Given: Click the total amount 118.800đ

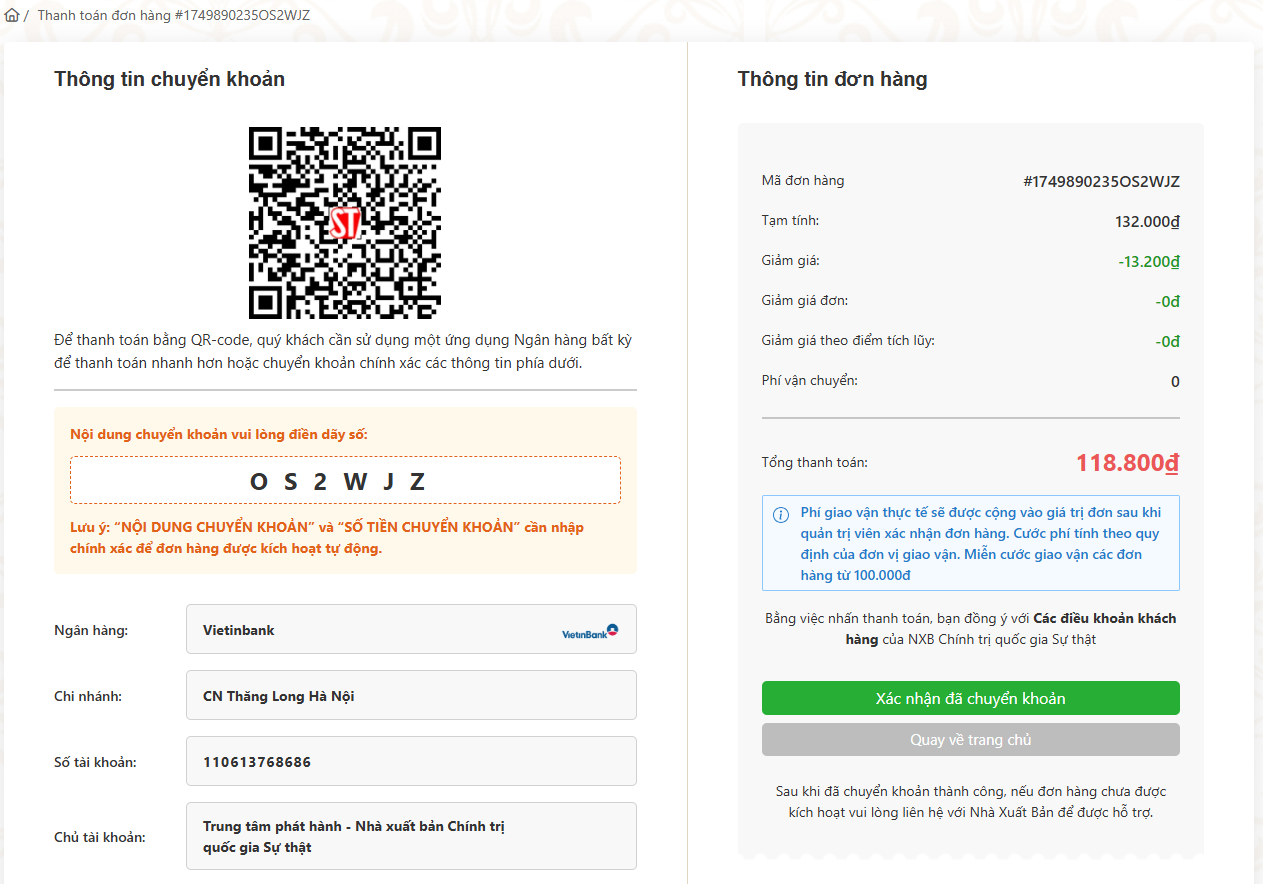Looking at the screenshot, I should [x=1127, y=463].
